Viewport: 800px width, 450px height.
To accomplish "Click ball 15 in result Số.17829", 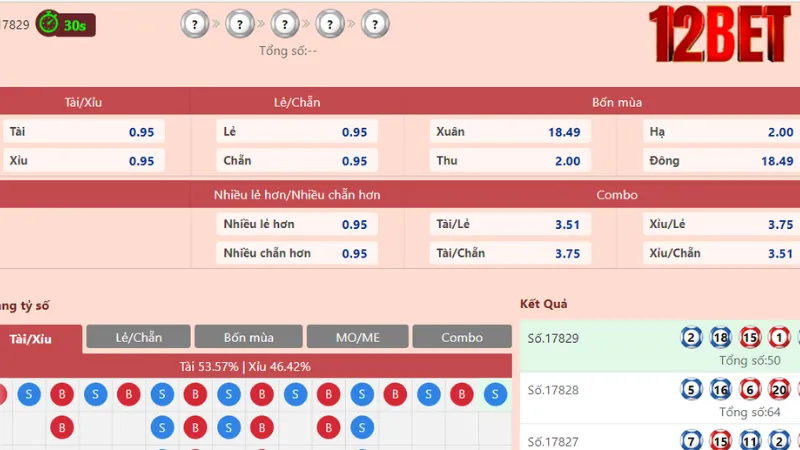I will click(x=750, y=337).
